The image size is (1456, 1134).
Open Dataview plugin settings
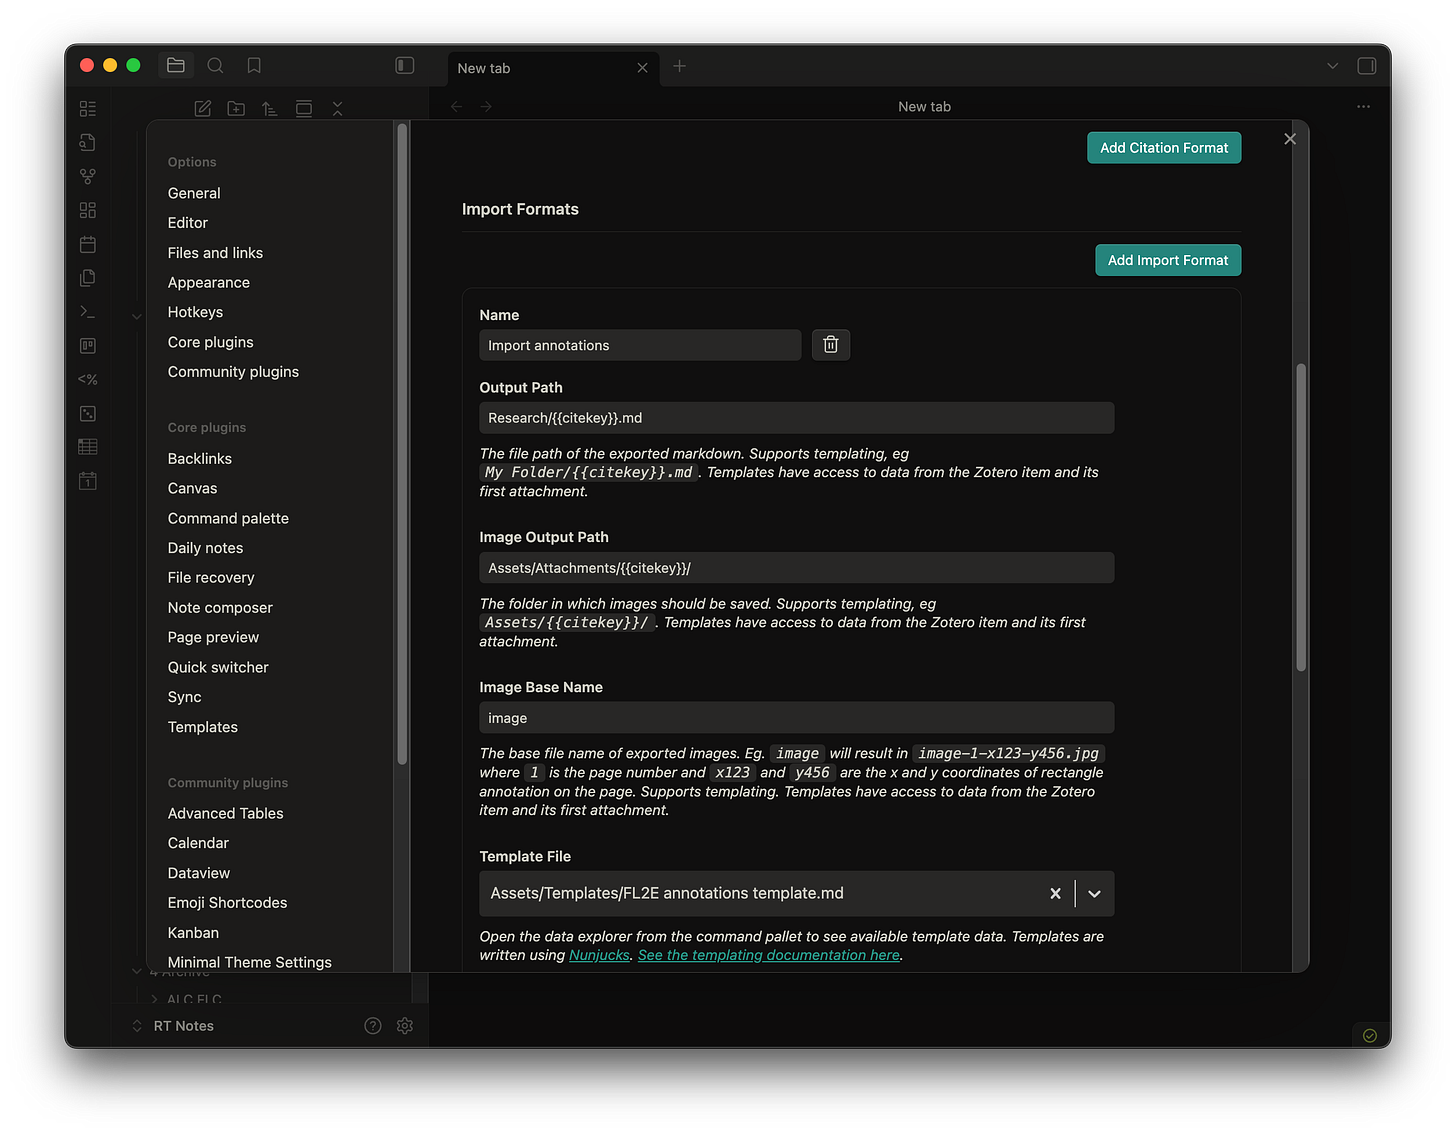click(199, 873)
